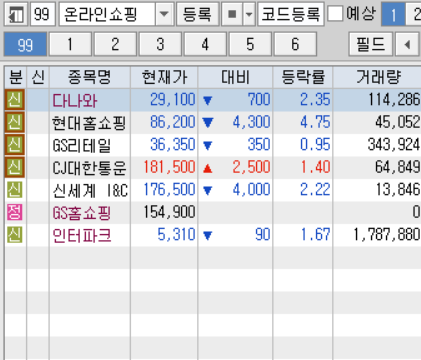
Task: Click the 필드 button
Action: tap(371, 44)
